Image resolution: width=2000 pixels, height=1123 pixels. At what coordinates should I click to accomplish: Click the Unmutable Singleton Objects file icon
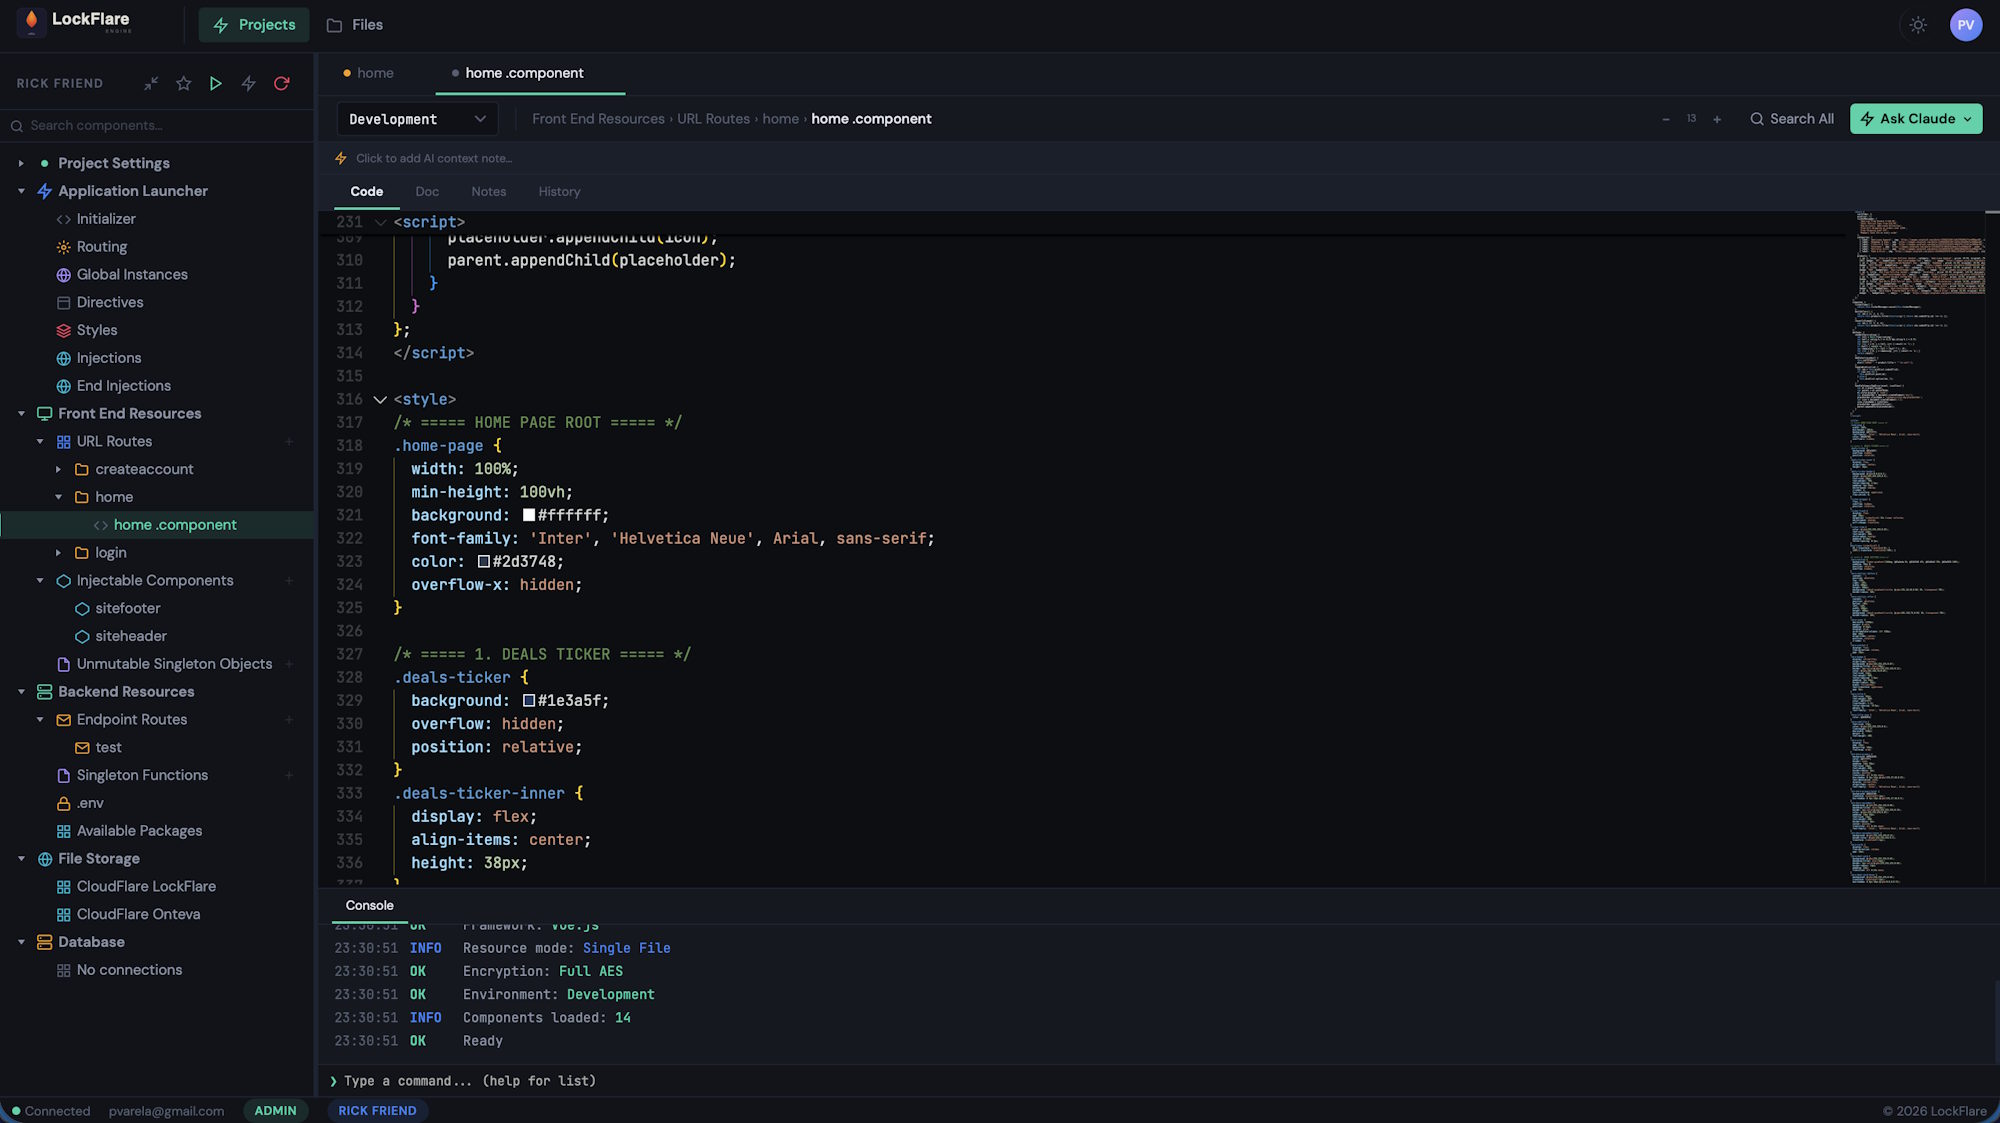coord(63,664)
